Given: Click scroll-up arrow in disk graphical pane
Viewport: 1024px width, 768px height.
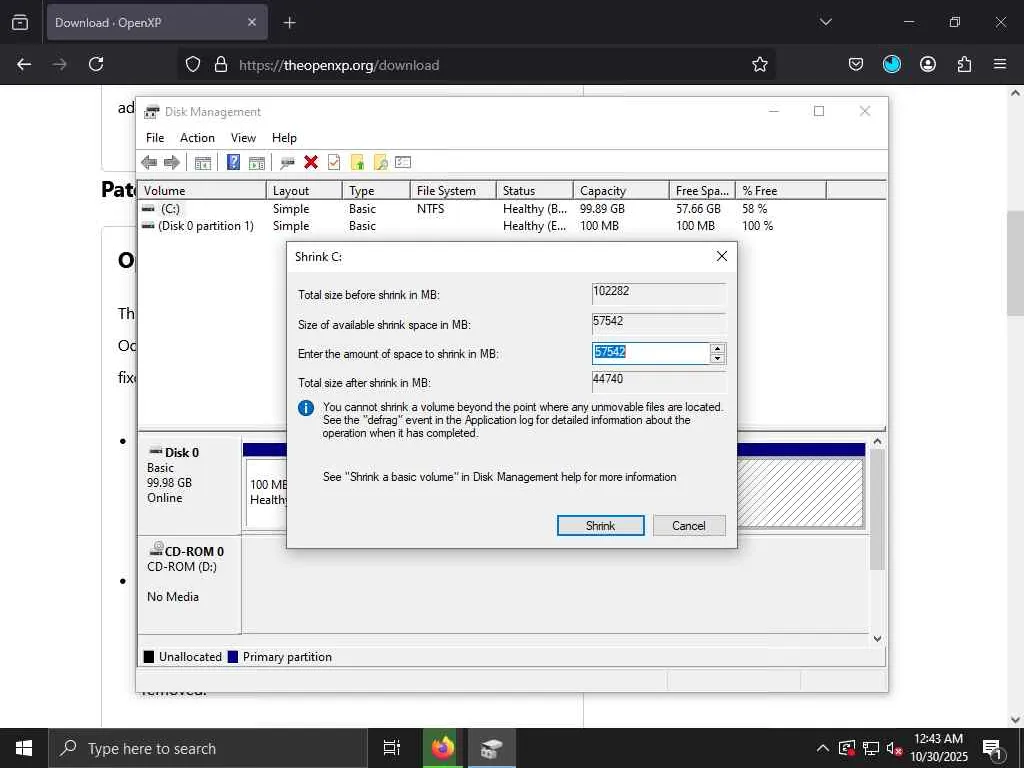Looking at the screenshot, I should (878, 441).
